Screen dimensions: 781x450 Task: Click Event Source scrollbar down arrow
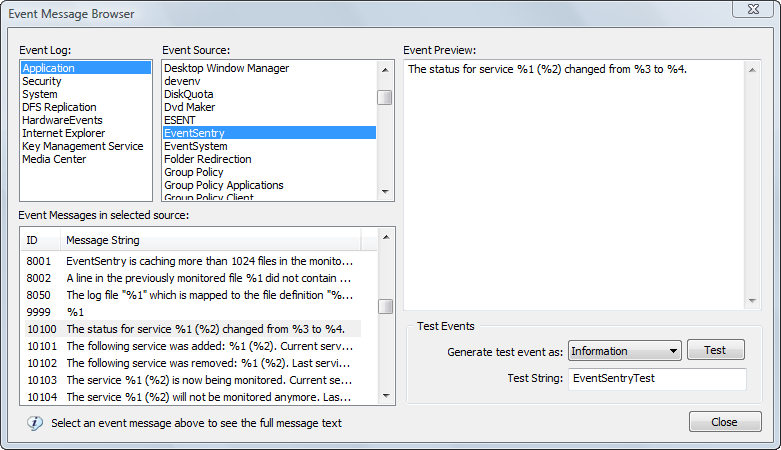385,192
